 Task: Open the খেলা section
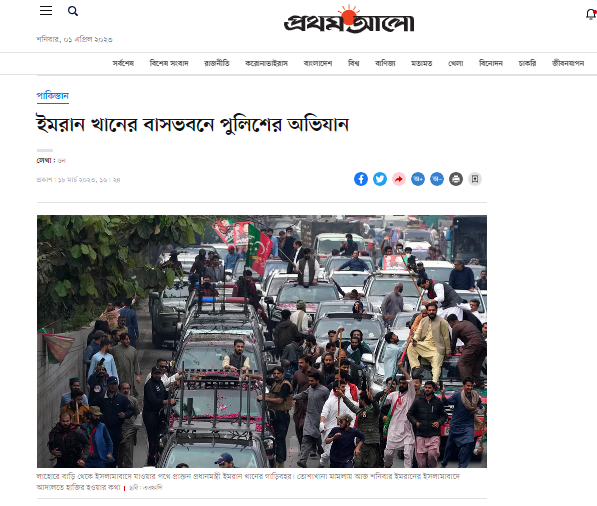[455, 63]
